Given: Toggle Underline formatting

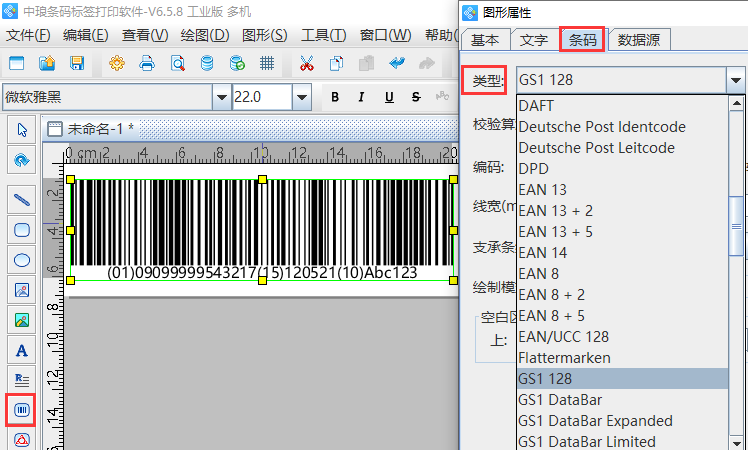Looking at the screenshot, I should point(389,97).
